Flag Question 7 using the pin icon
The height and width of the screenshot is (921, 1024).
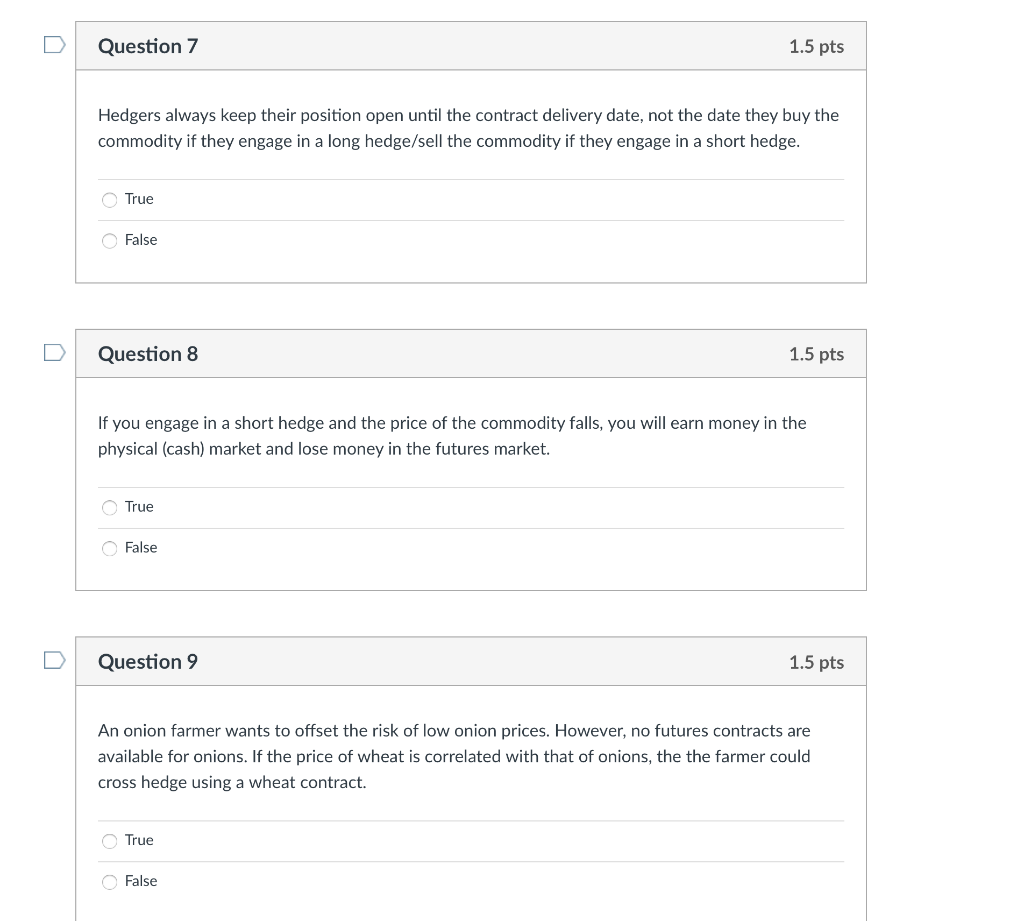point(56,42)
